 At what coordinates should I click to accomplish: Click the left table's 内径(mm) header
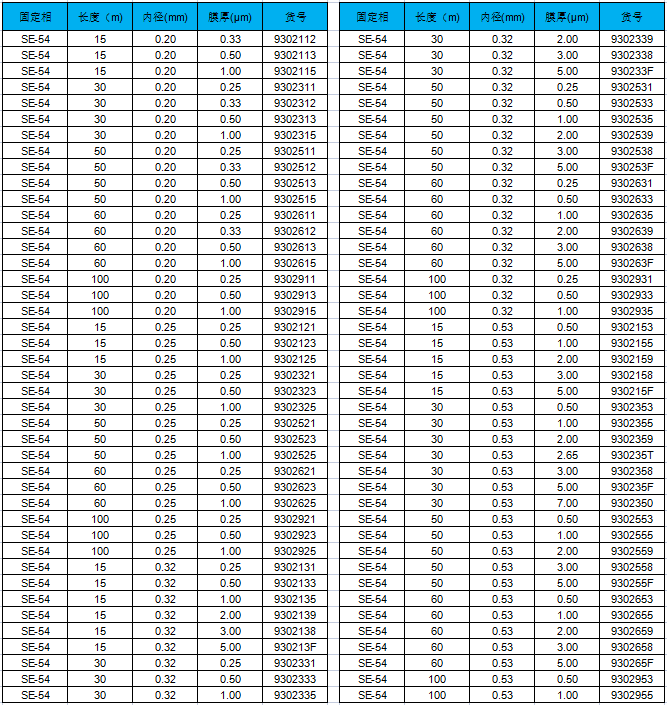(165, 17)
